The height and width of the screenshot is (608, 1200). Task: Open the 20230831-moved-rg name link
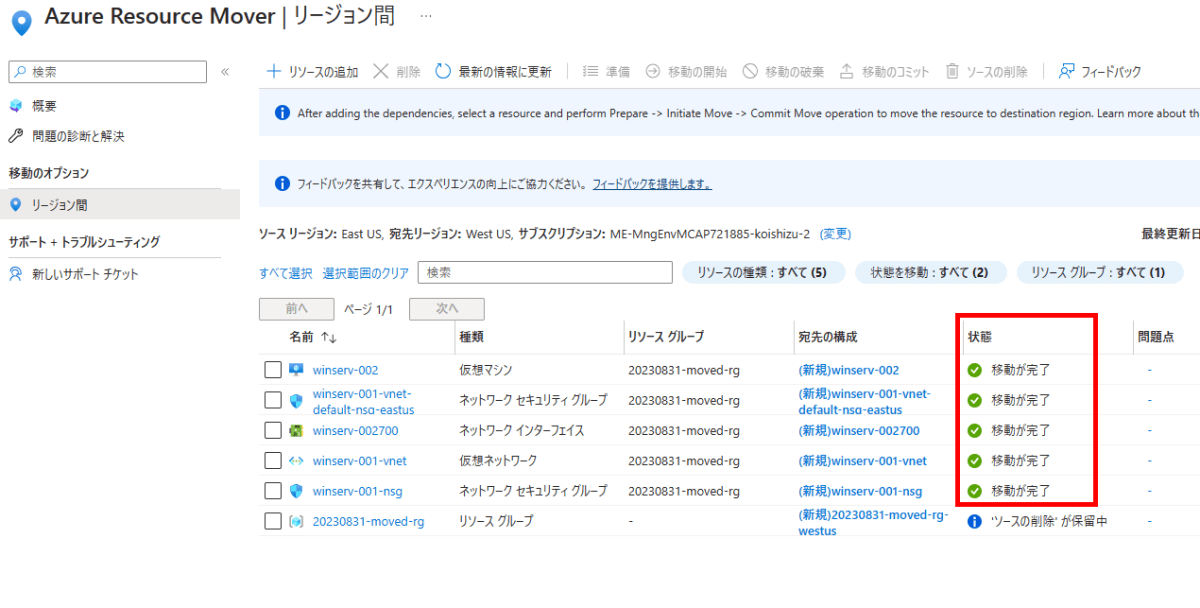point(368,521)
